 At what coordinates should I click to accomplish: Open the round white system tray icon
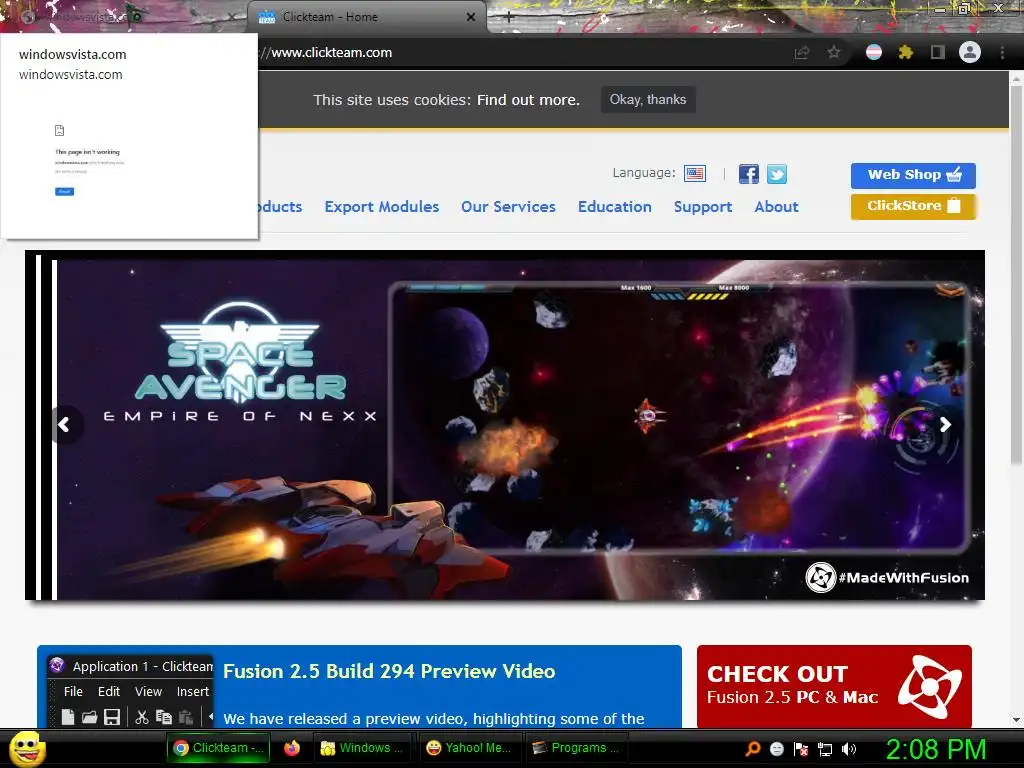point(777,749)
